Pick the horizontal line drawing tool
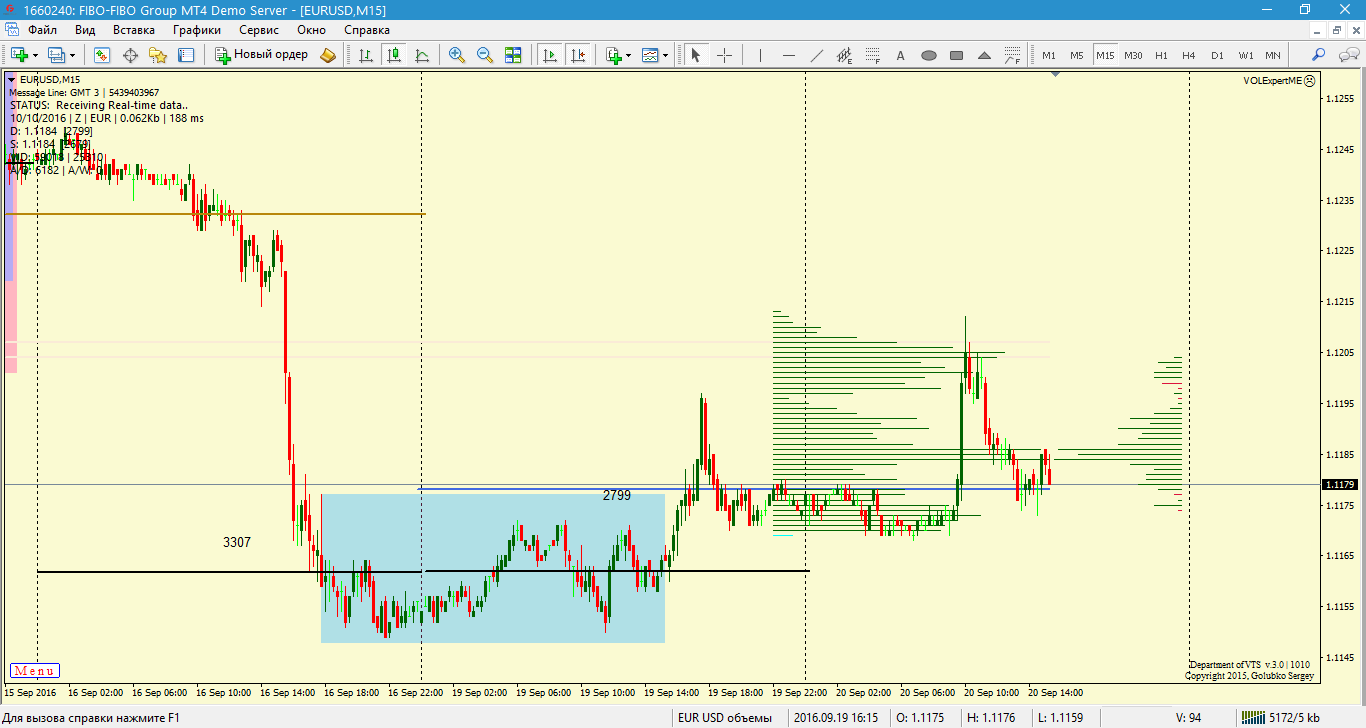1366x728 pixels. [x=789, y=55]
